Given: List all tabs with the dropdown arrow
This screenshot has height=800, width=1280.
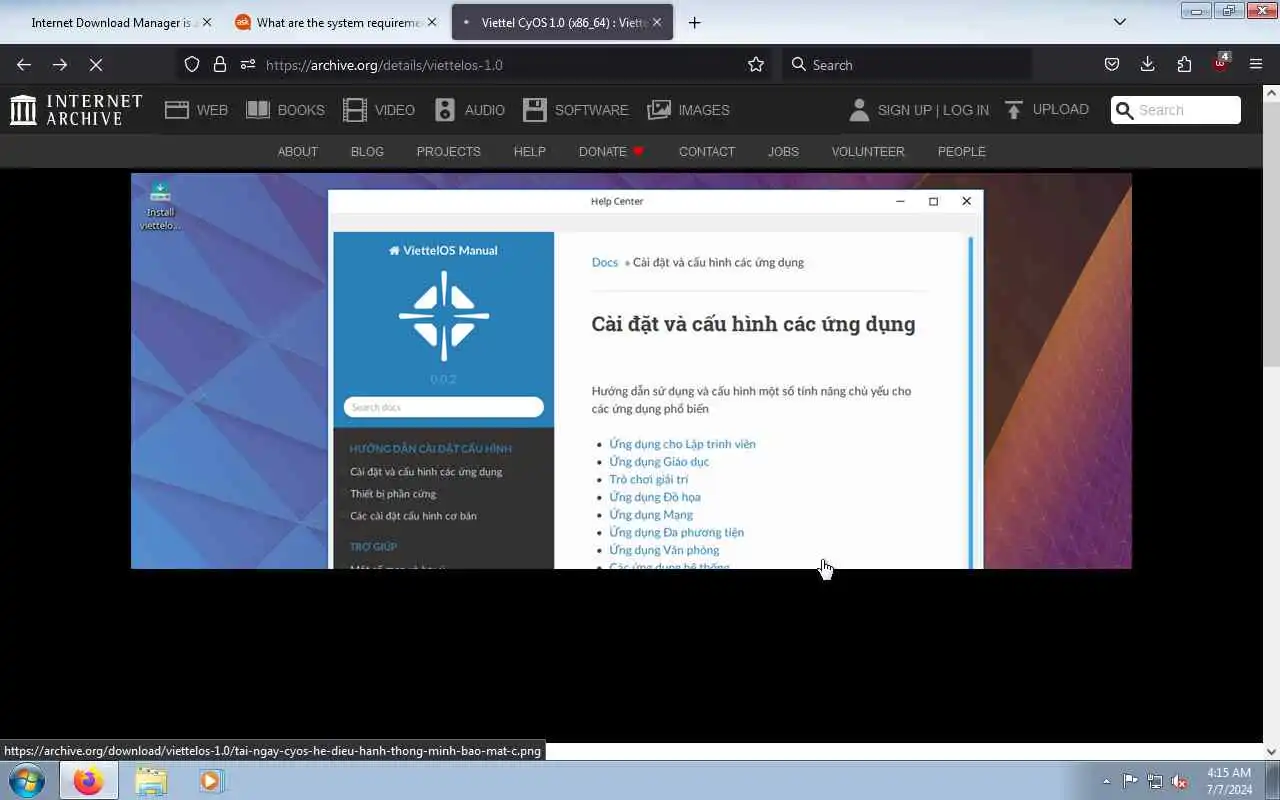Looking at the screenshot, I should coord(1120,22).
